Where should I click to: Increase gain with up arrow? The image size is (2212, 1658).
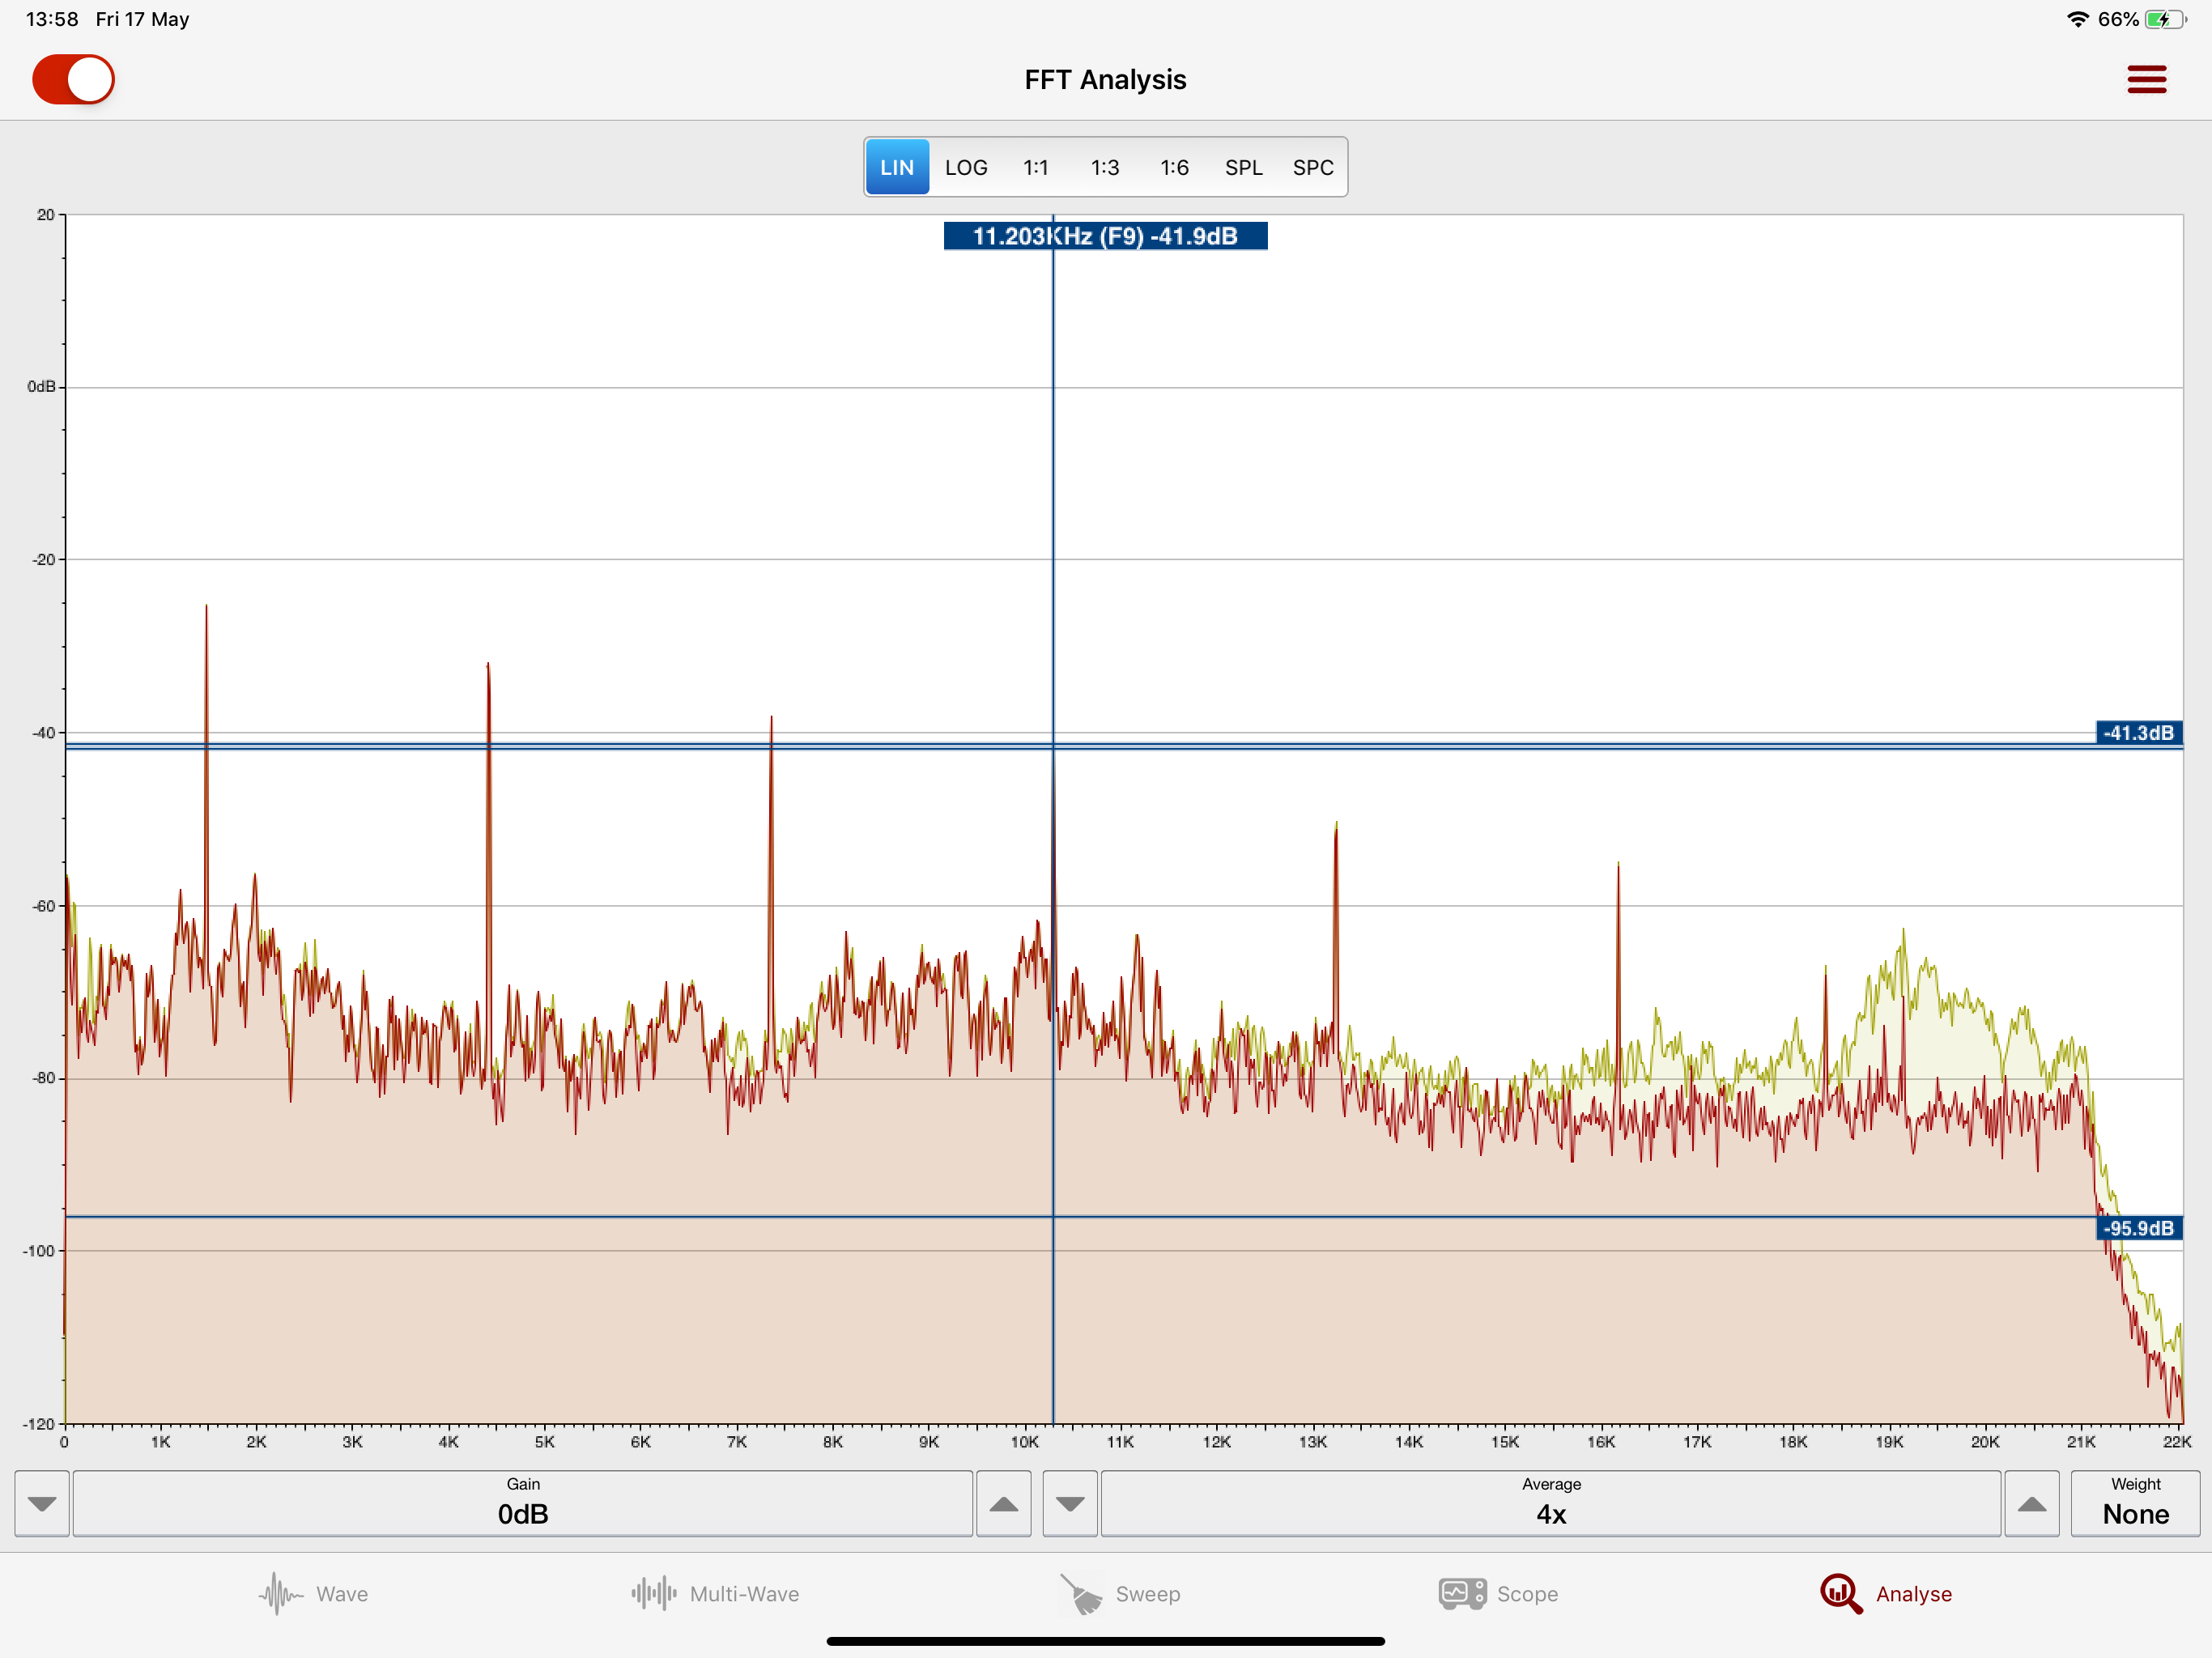(1003, 1503)
